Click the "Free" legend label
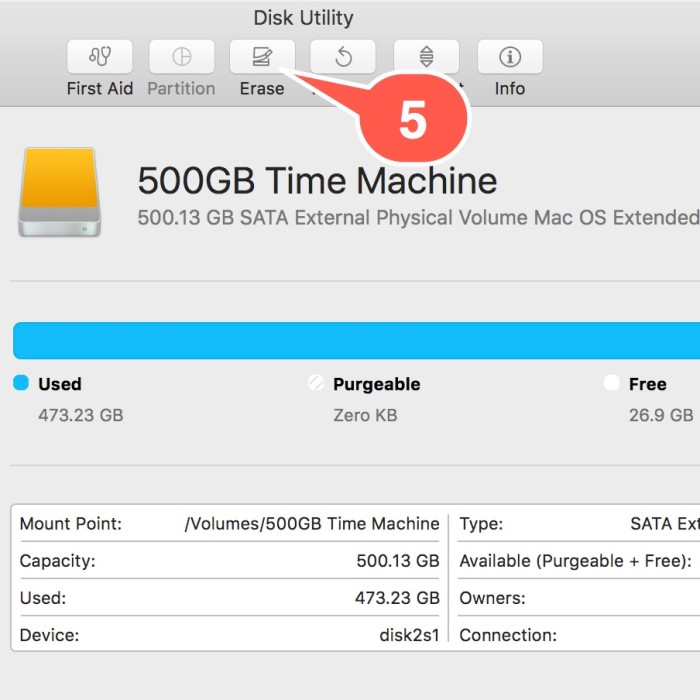 [x=648, y=384]
